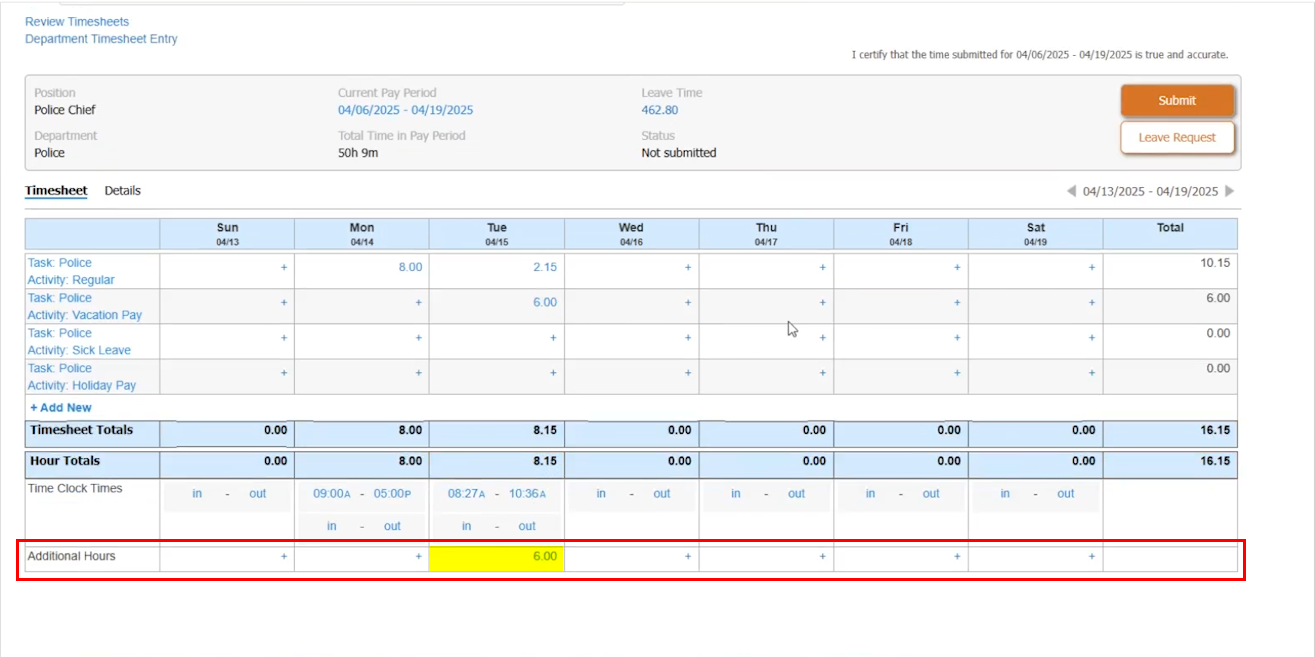Edit the highlighted 6.00 Additional Hours cell

(496, 557)
